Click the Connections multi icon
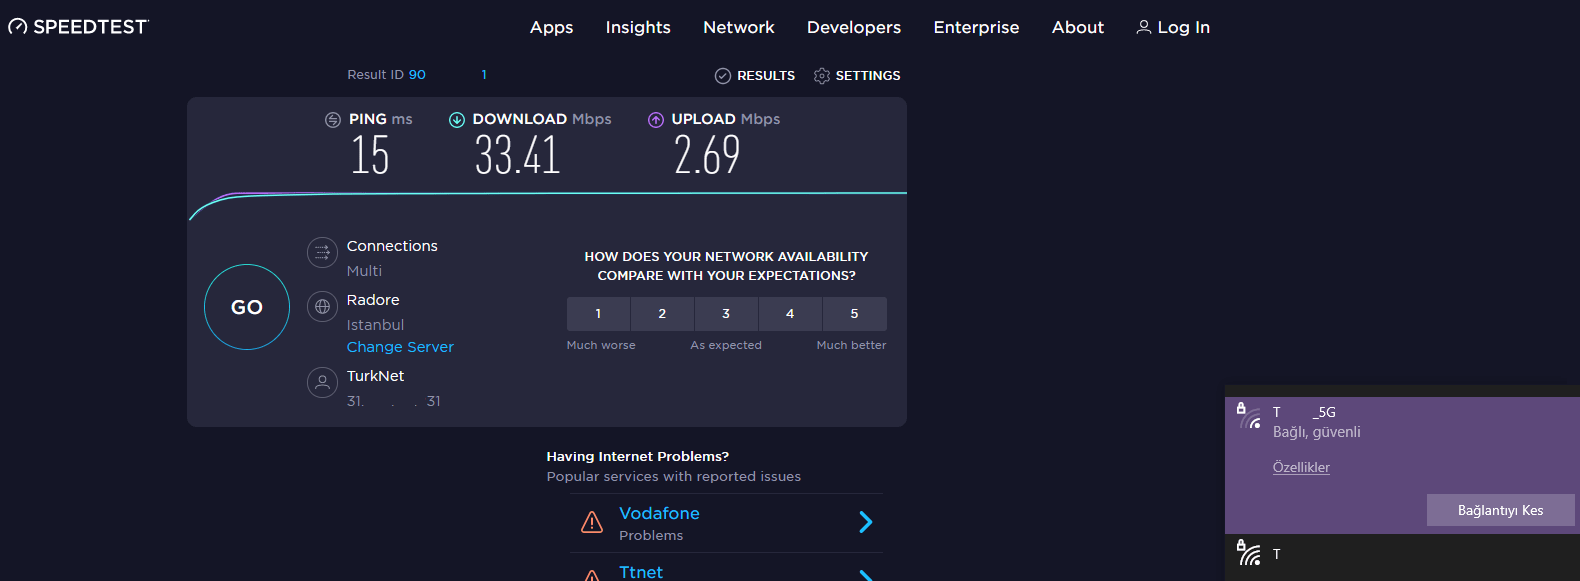This screenshot has width=1580, height=581. pos(322,253)
